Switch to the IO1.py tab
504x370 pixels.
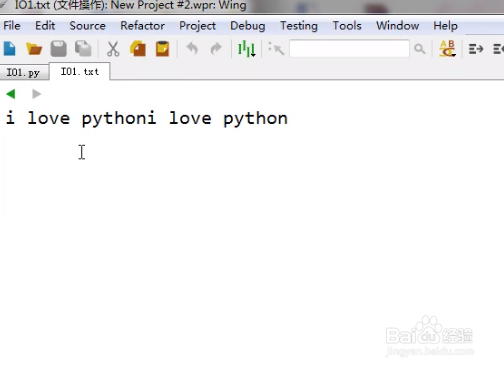click(x=23, y=72)
